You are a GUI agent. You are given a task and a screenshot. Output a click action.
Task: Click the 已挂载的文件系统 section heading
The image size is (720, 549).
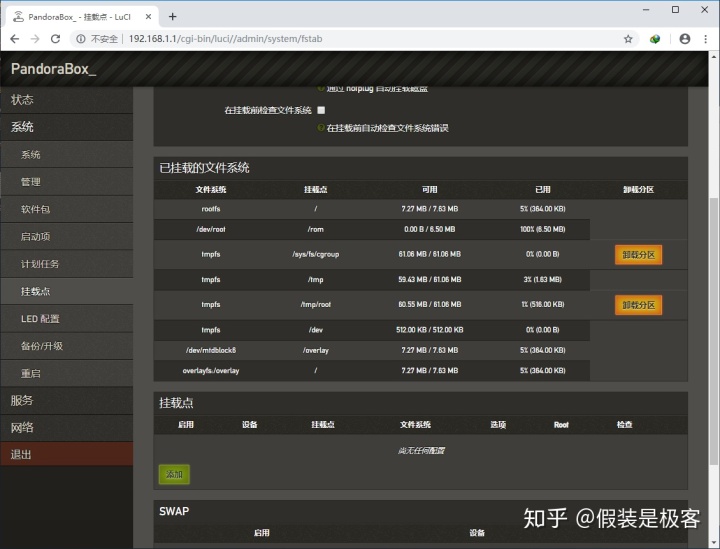pyautogui.click(x=204, y=168)
